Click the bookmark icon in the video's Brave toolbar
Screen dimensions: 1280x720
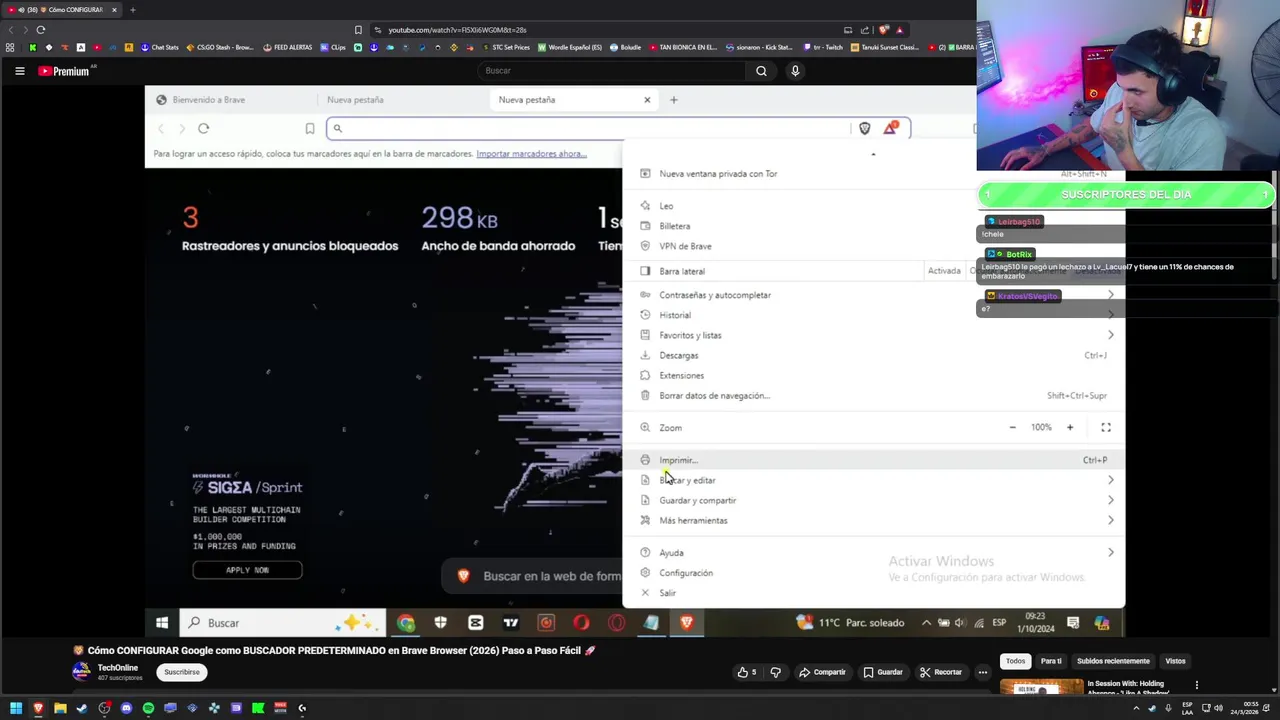pos(310,128)
